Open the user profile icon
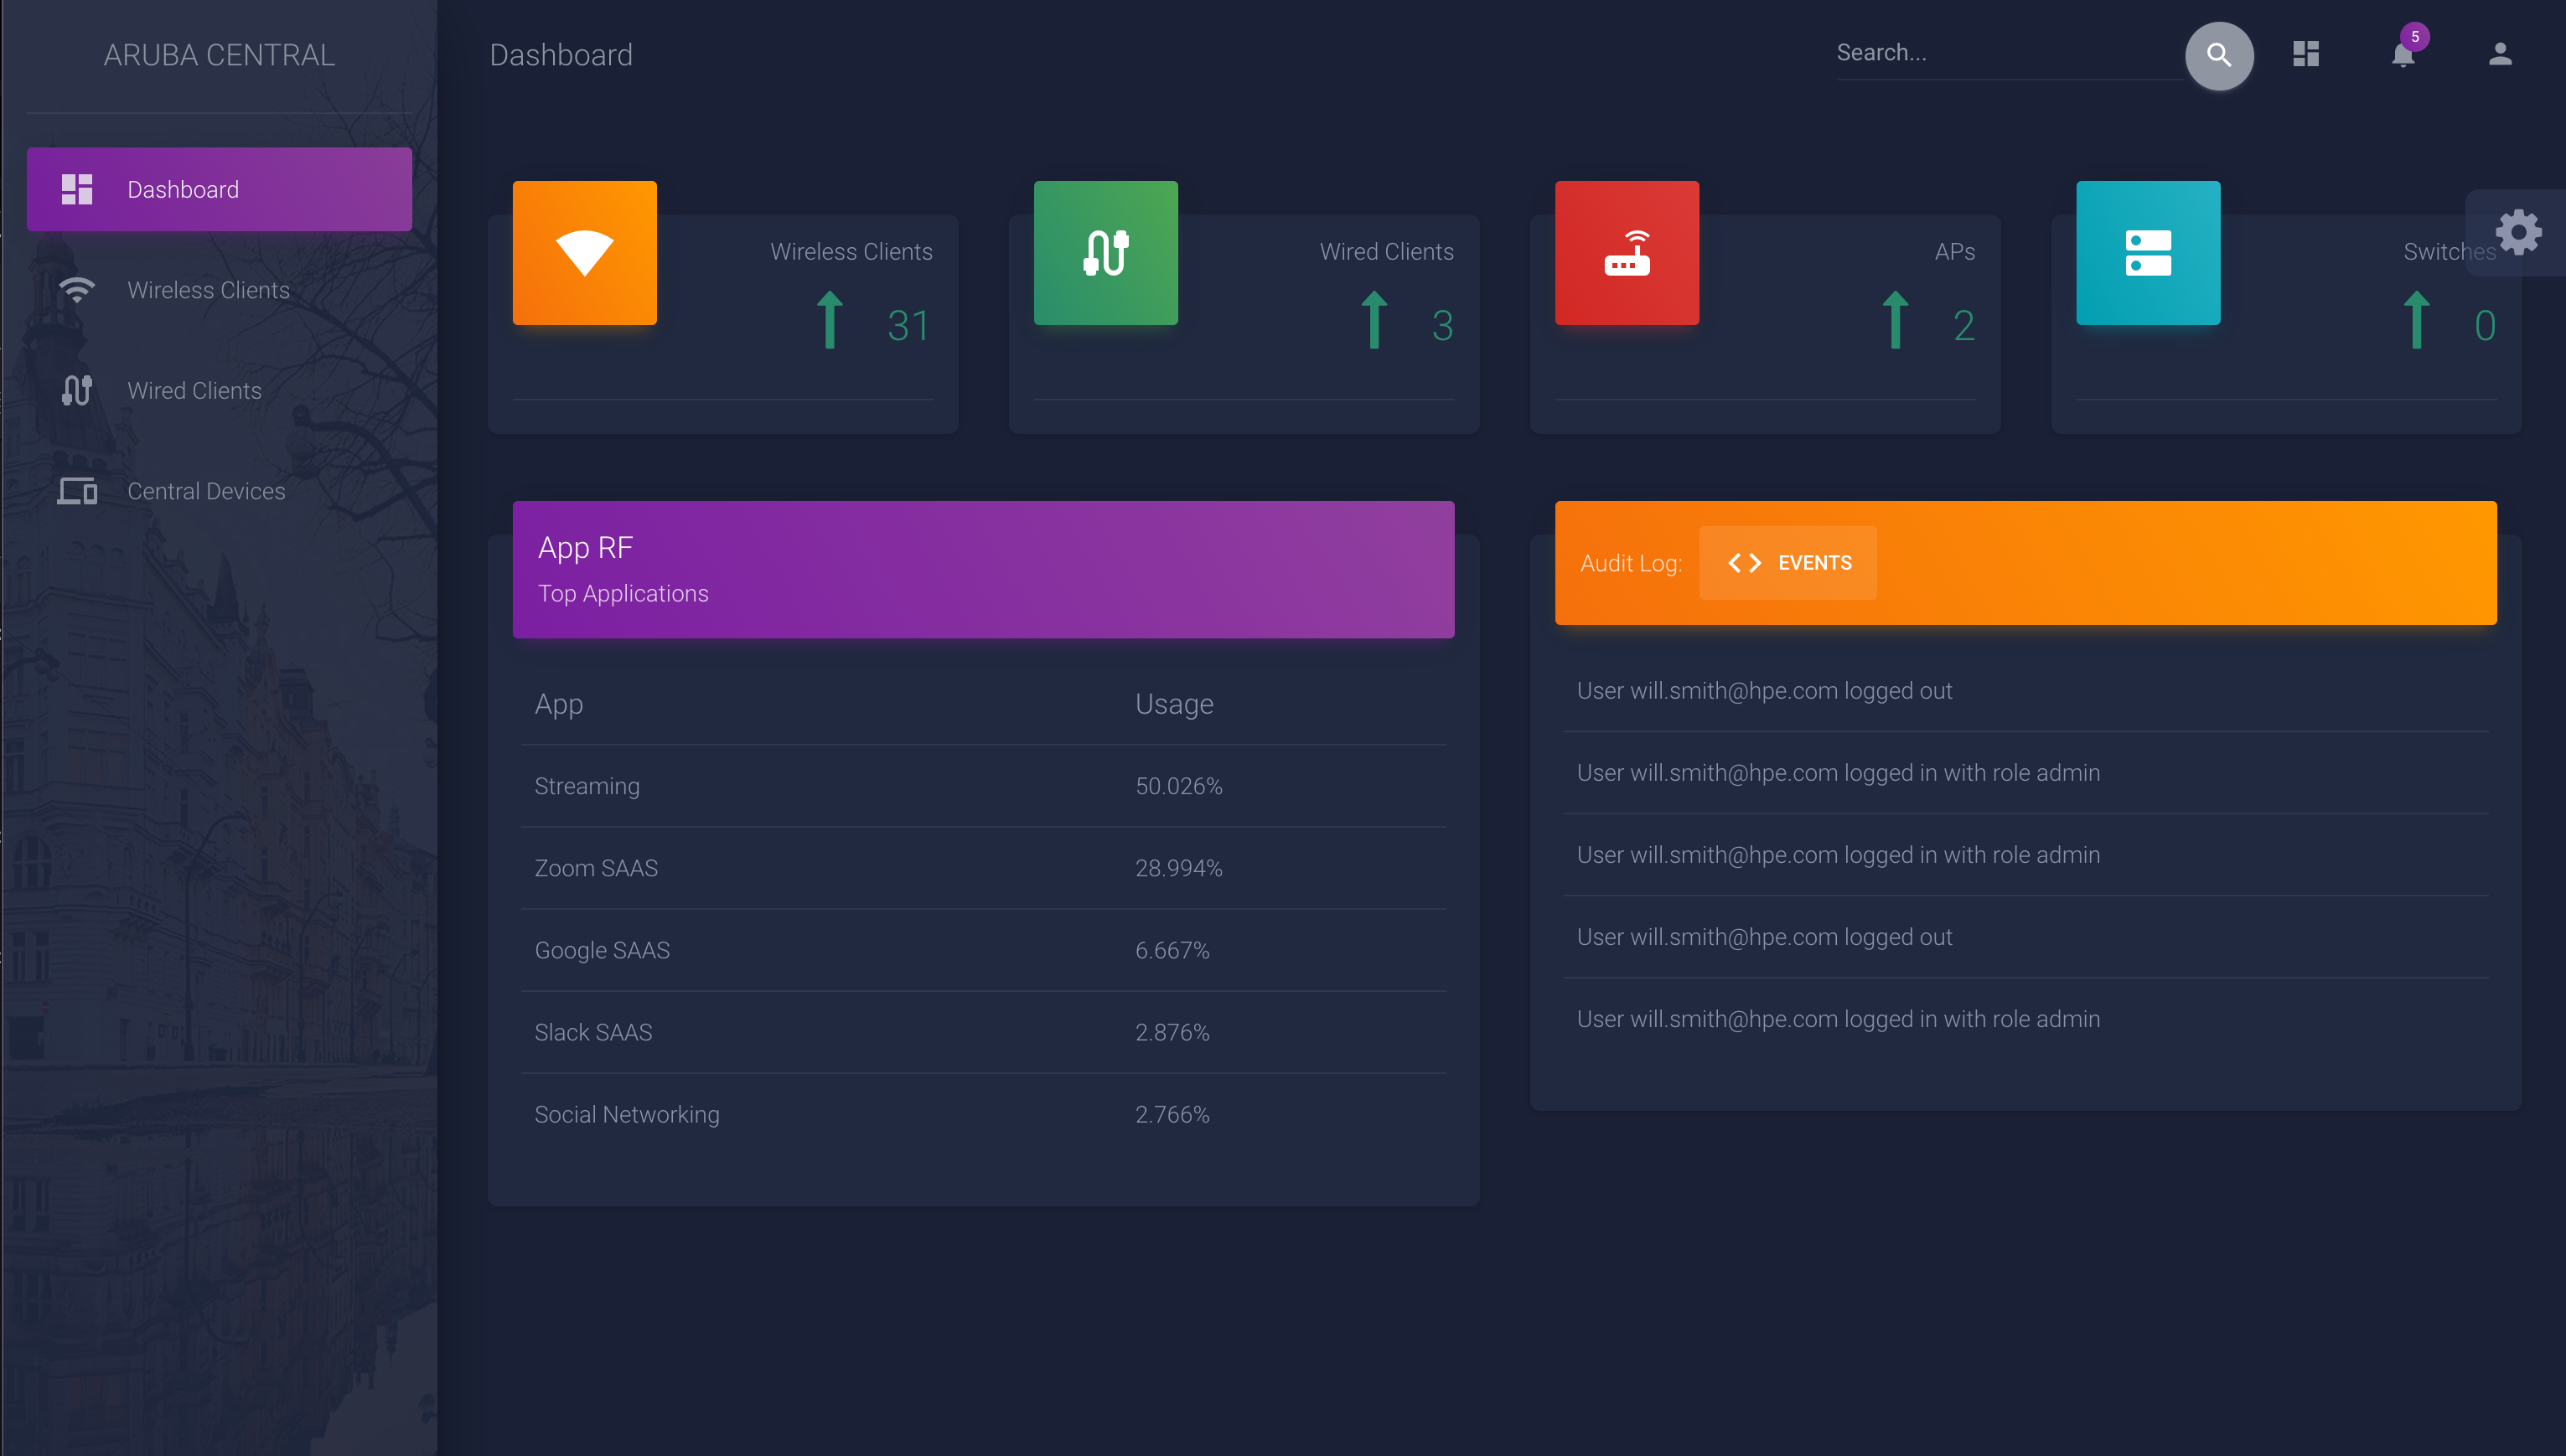The image size is (2566, 1456). pyautogui.click(x=2499, y=55)
